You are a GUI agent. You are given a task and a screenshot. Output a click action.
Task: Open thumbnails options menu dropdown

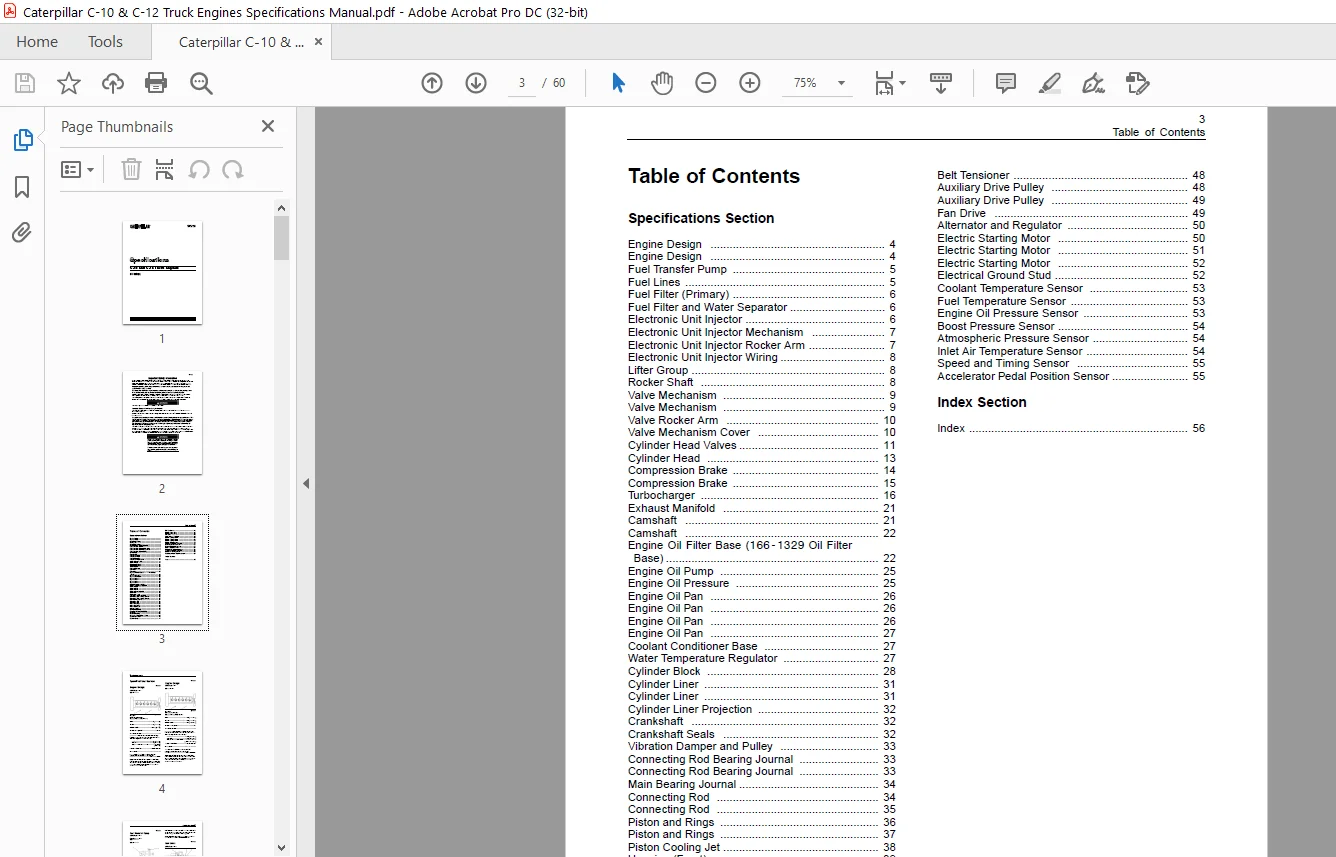click(x=78, y=169)
